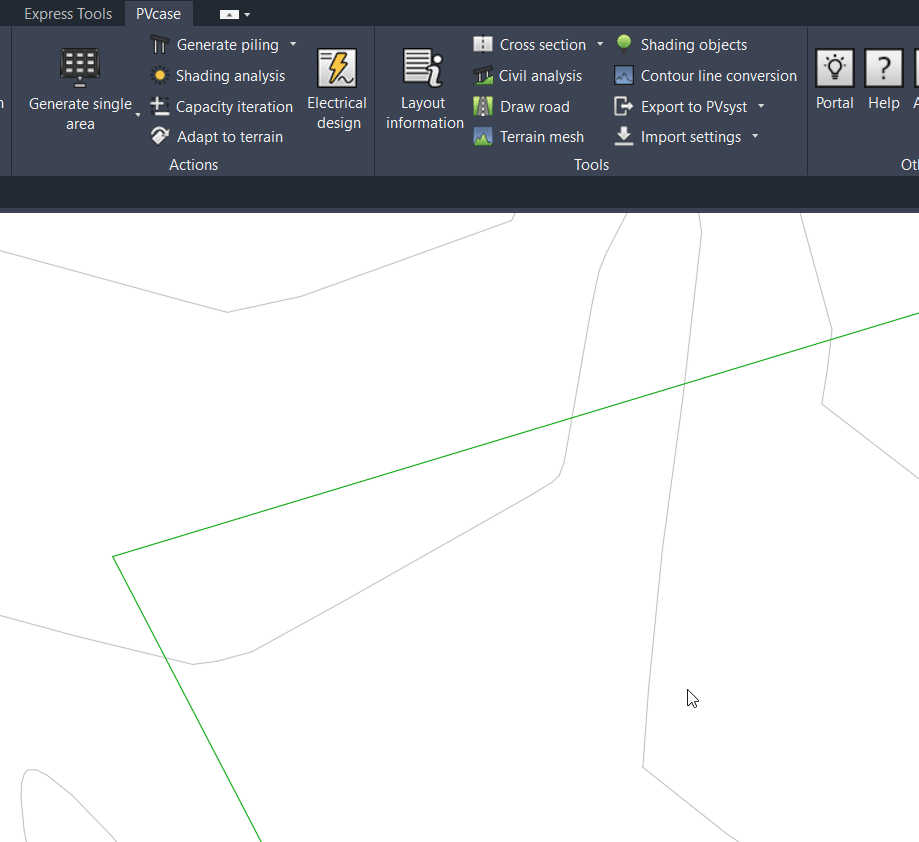Click the Draw road label text

pos(535,107)
